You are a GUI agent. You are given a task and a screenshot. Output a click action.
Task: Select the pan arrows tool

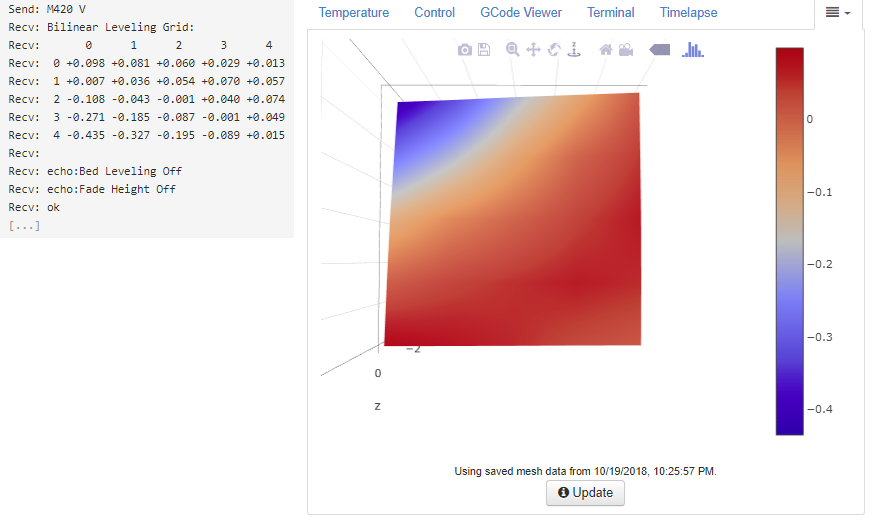pos(534,50)
